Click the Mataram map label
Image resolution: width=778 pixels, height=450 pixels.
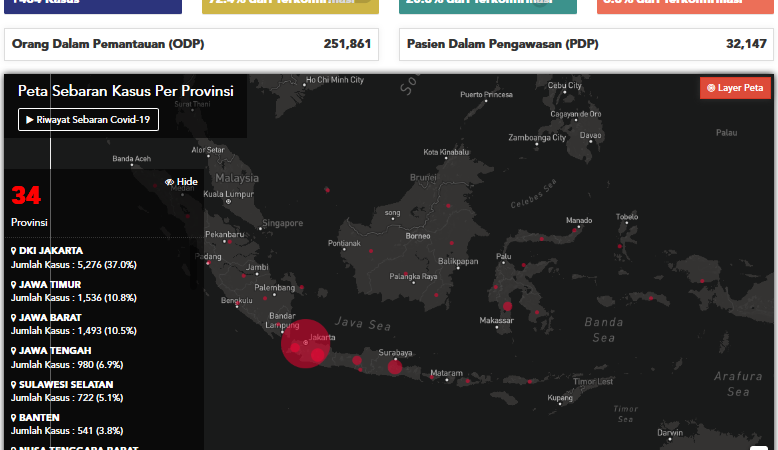[x=446, y=373]
